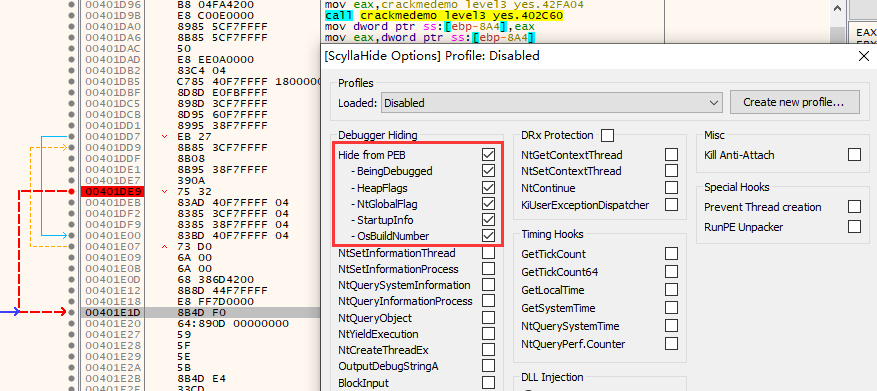The height and width of the screenshot is (391, 877).
Task: Enable the NtSetContextThread checkbox
Action: pos(671,171)
